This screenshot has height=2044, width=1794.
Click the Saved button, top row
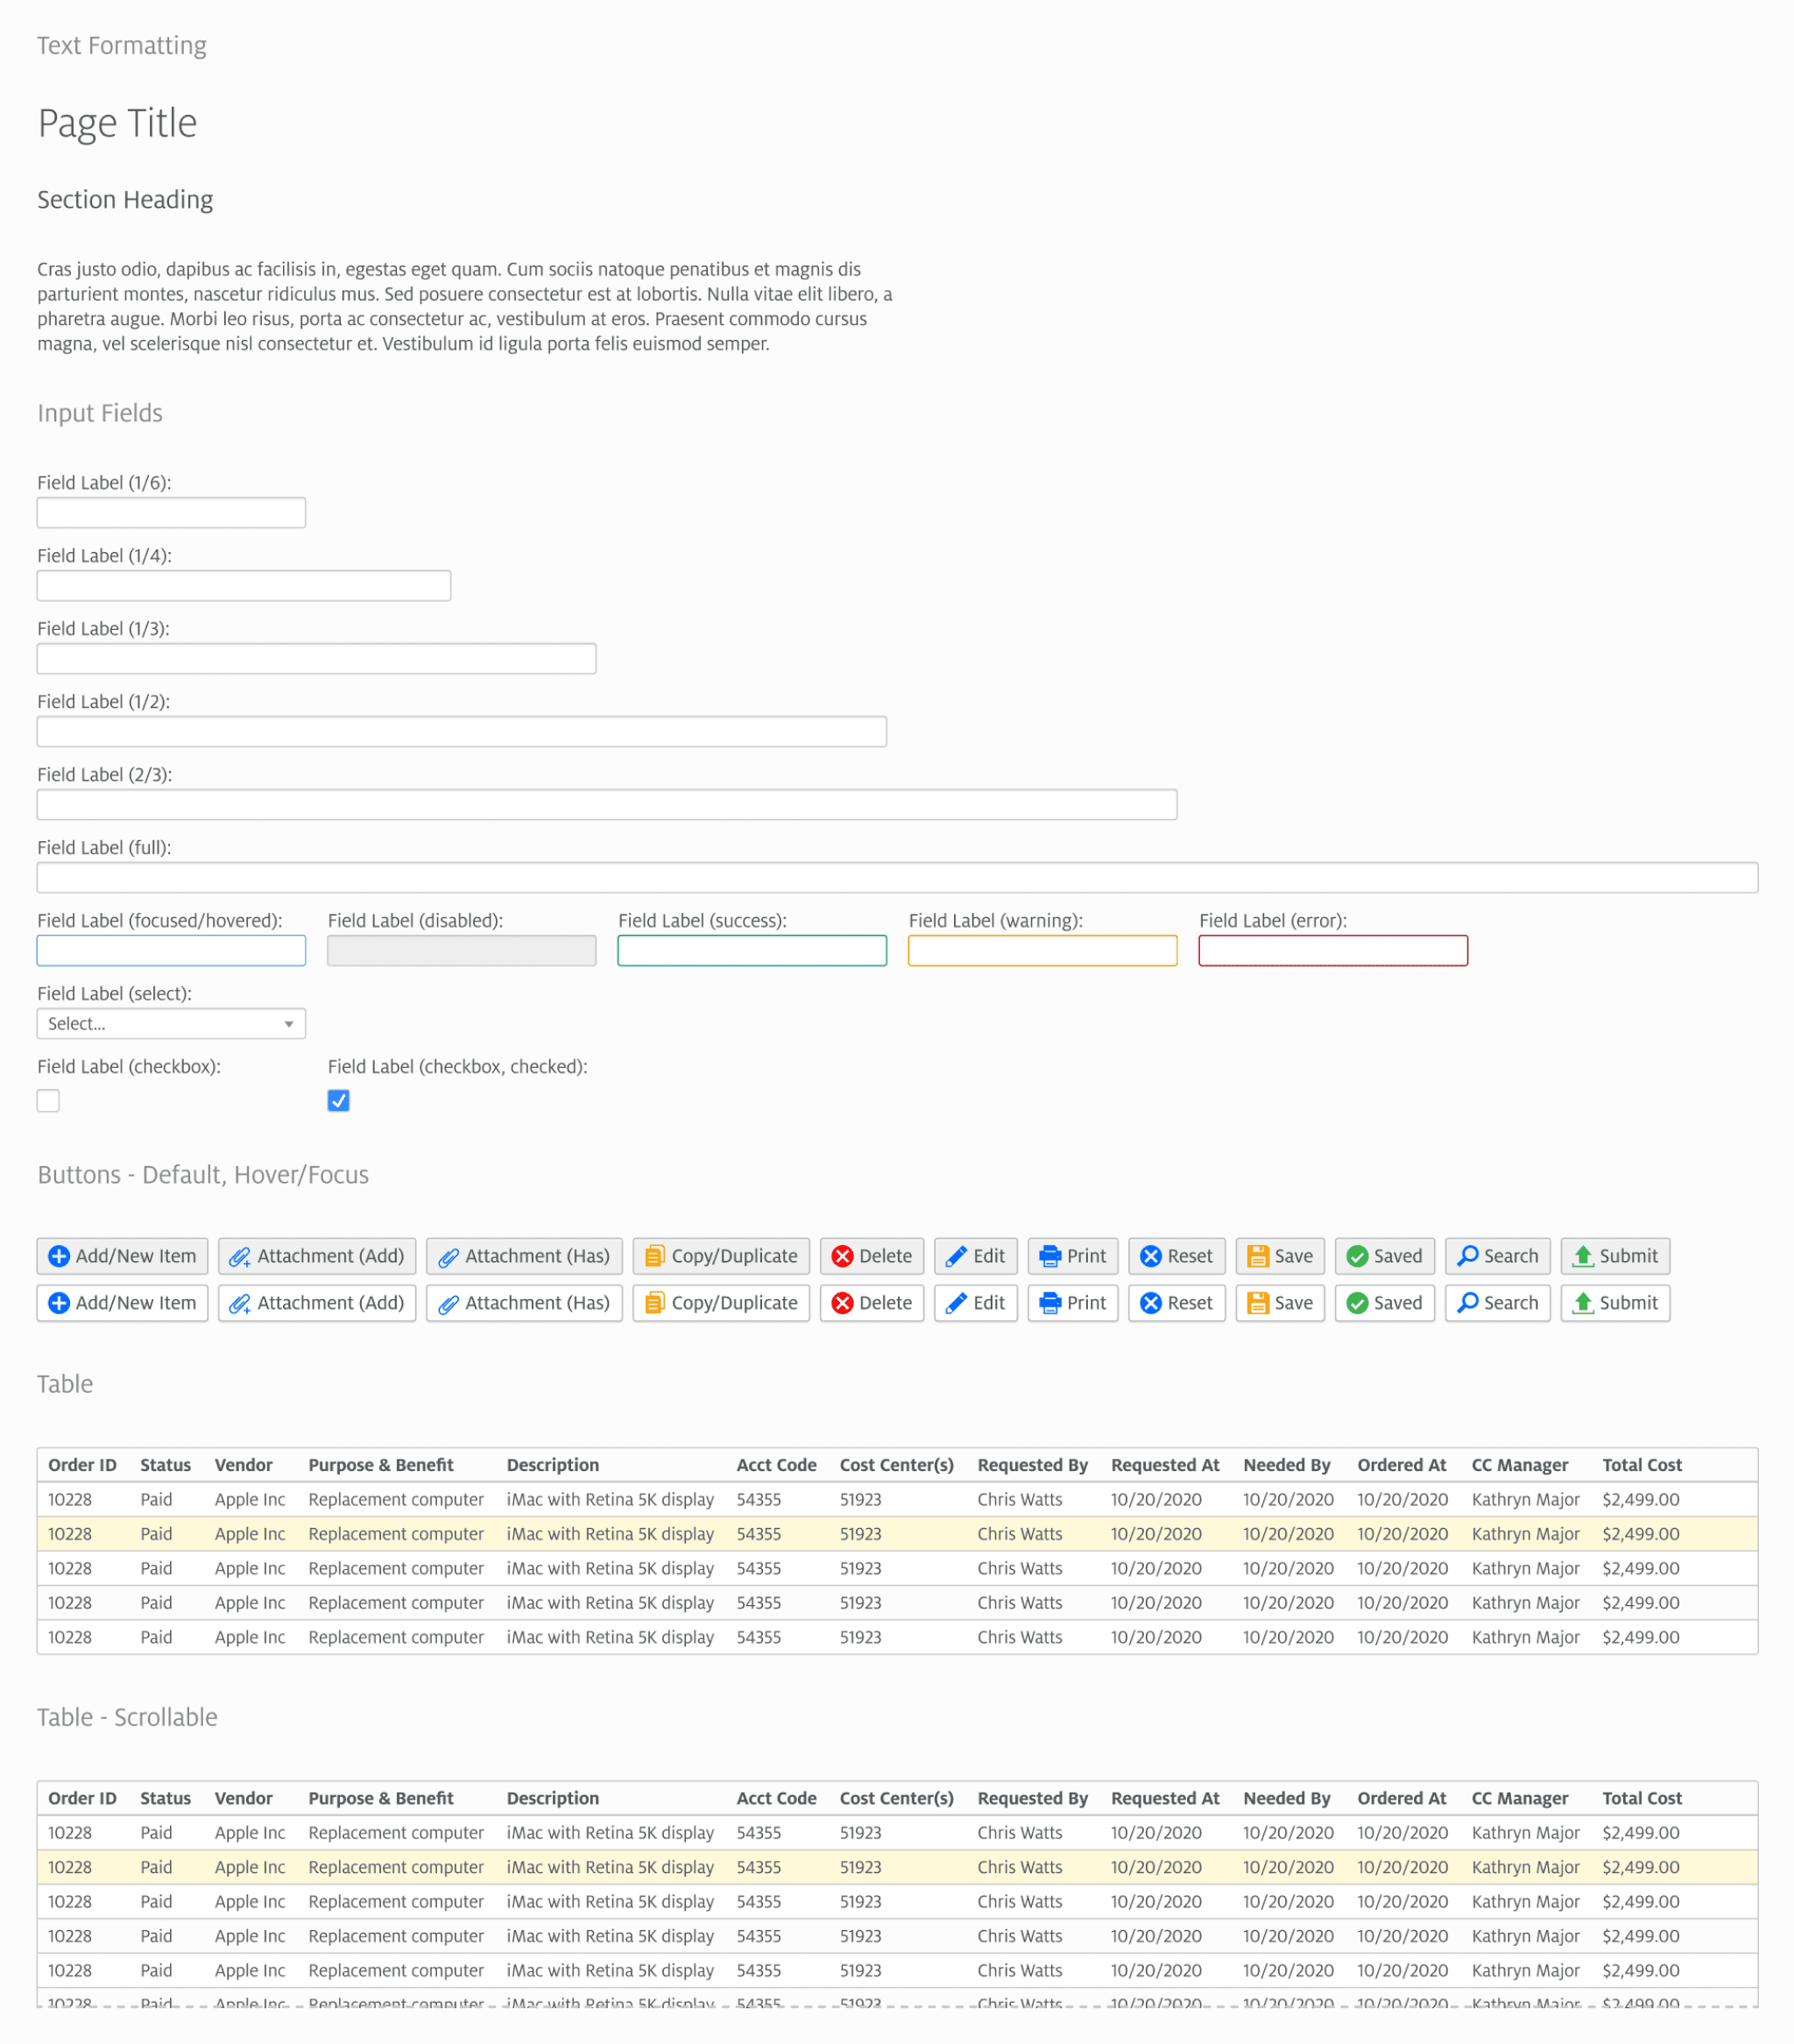coord(1384,1256)
